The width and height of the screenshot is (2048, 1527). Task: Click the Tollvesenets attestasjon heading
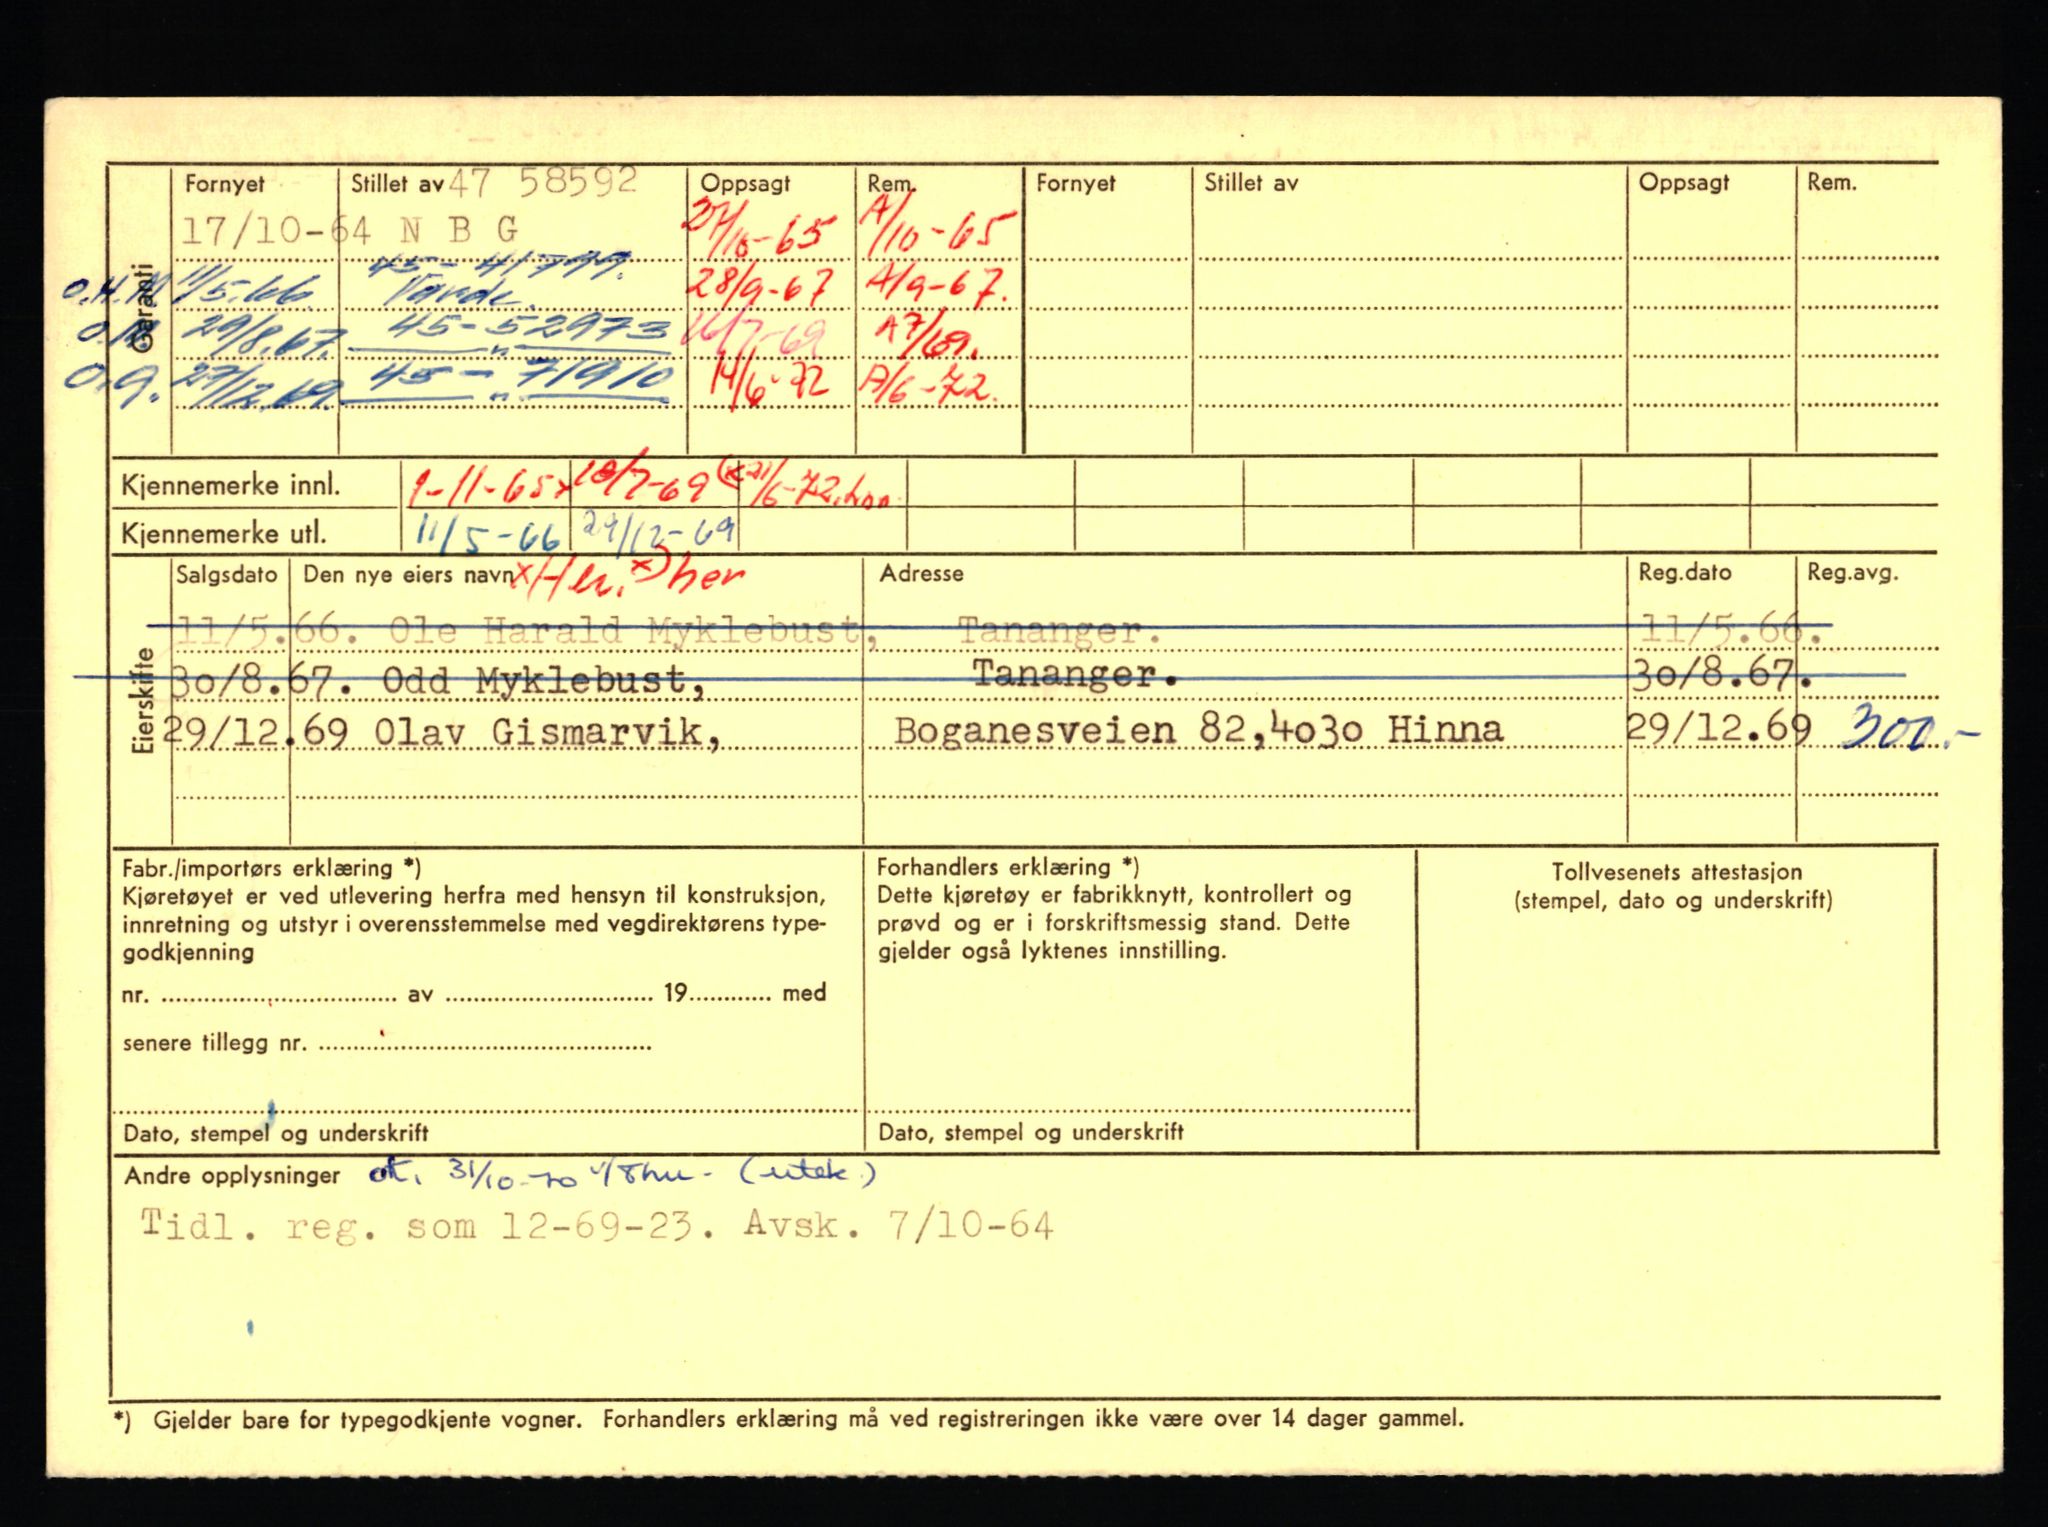(1677, 872)
